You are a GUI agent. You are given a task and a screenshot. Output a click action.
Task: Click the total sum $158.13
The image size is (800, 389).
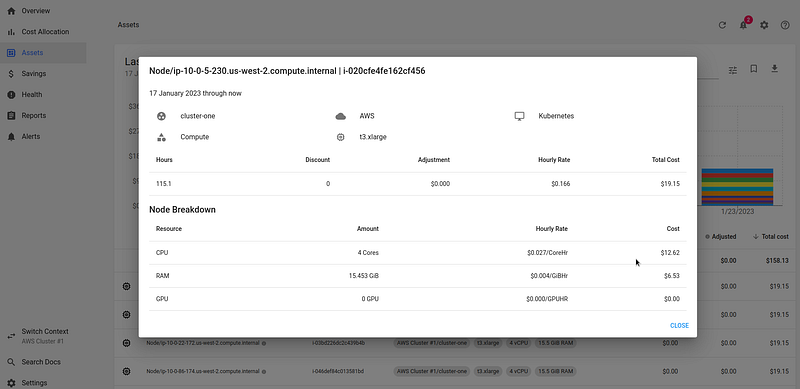pos(777,260)
